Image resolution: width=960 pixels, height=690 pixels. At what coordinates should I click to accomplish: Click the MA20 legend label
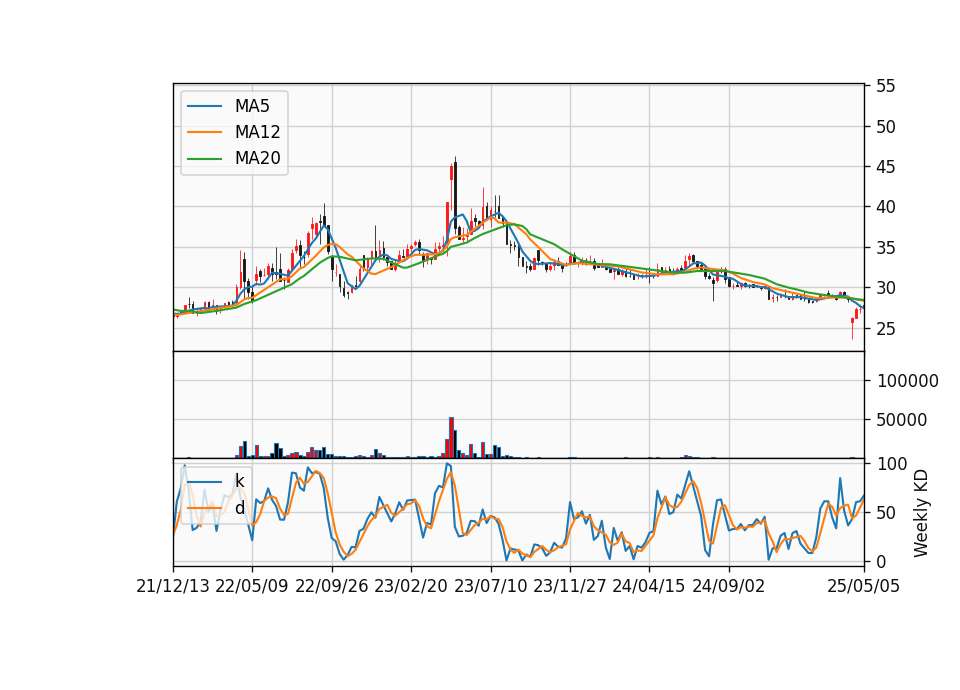click(x=257, y=159)
